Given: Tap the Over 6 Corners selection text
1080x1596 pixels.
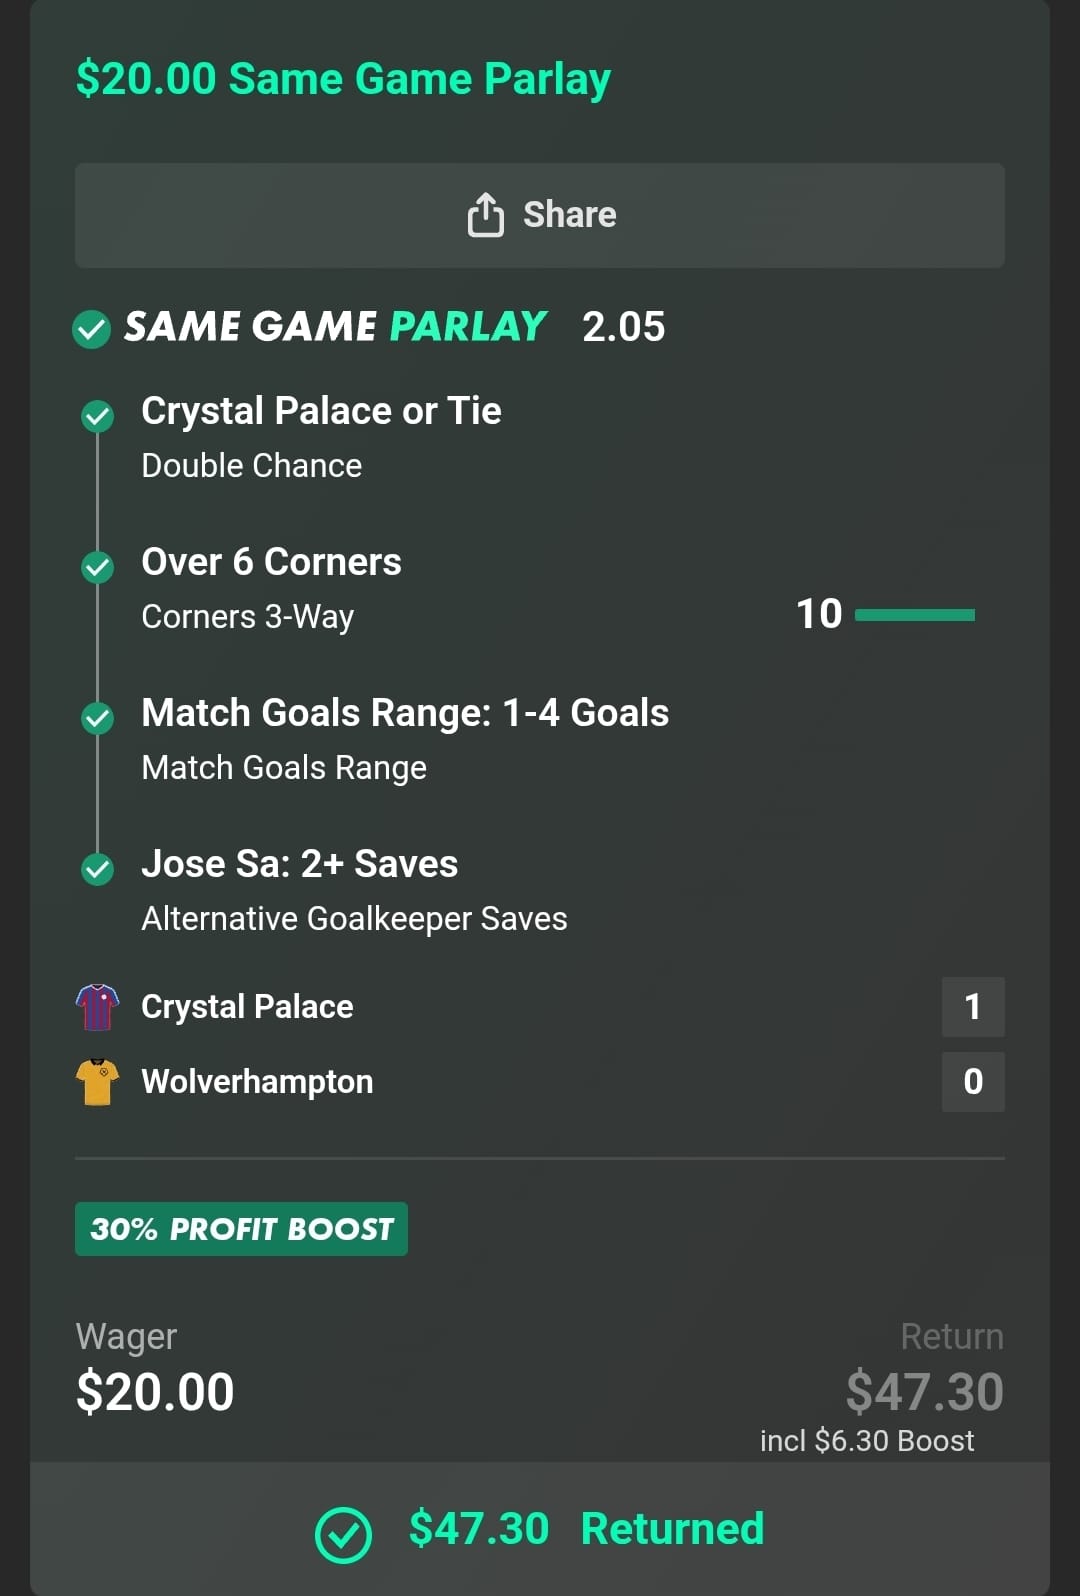Looking at the screenshot, I should tap(271, 562).
